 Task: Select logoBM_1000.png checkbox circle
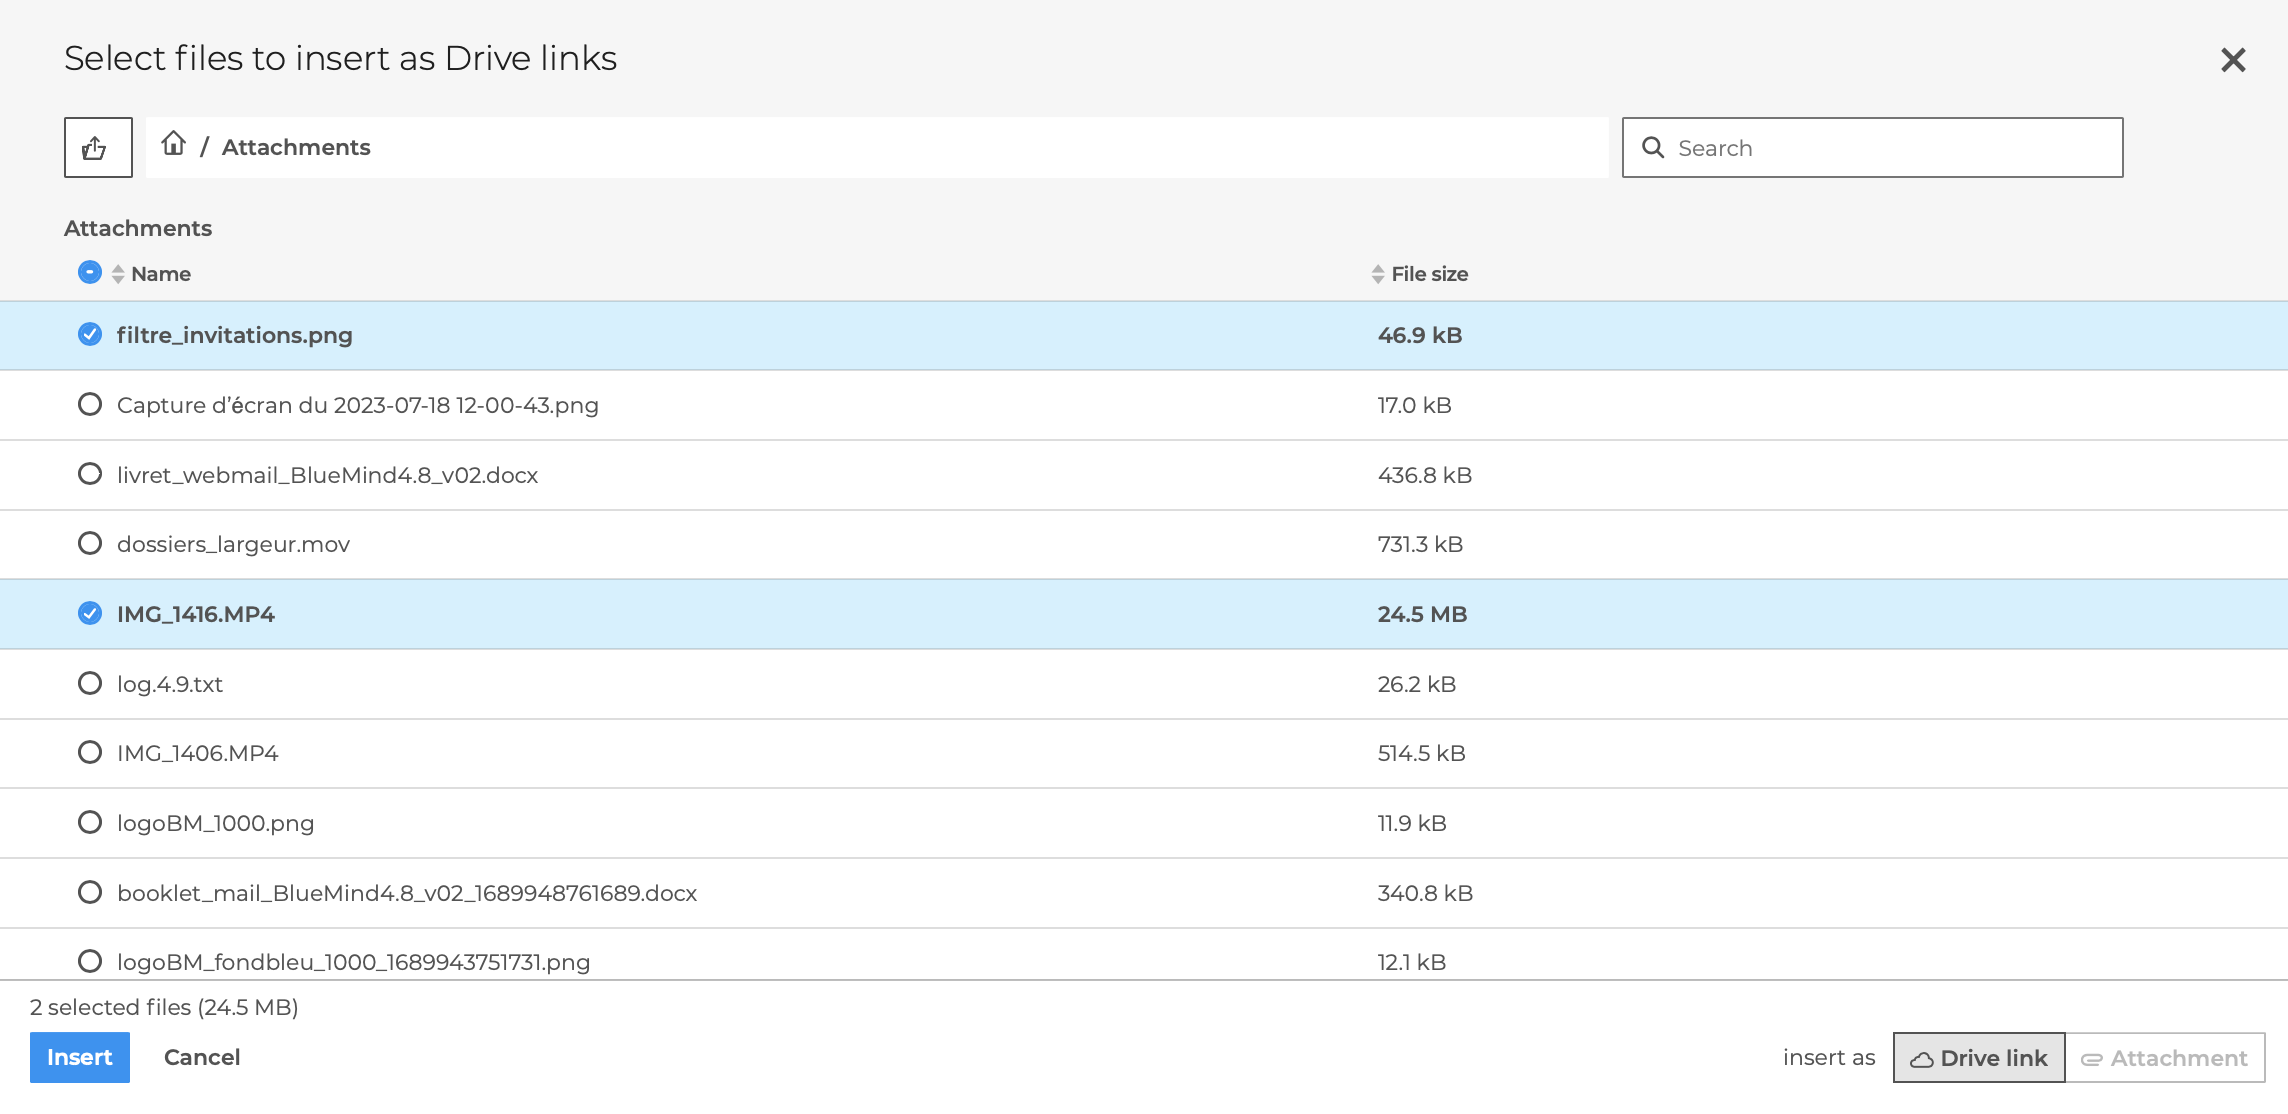coord(90,823)
